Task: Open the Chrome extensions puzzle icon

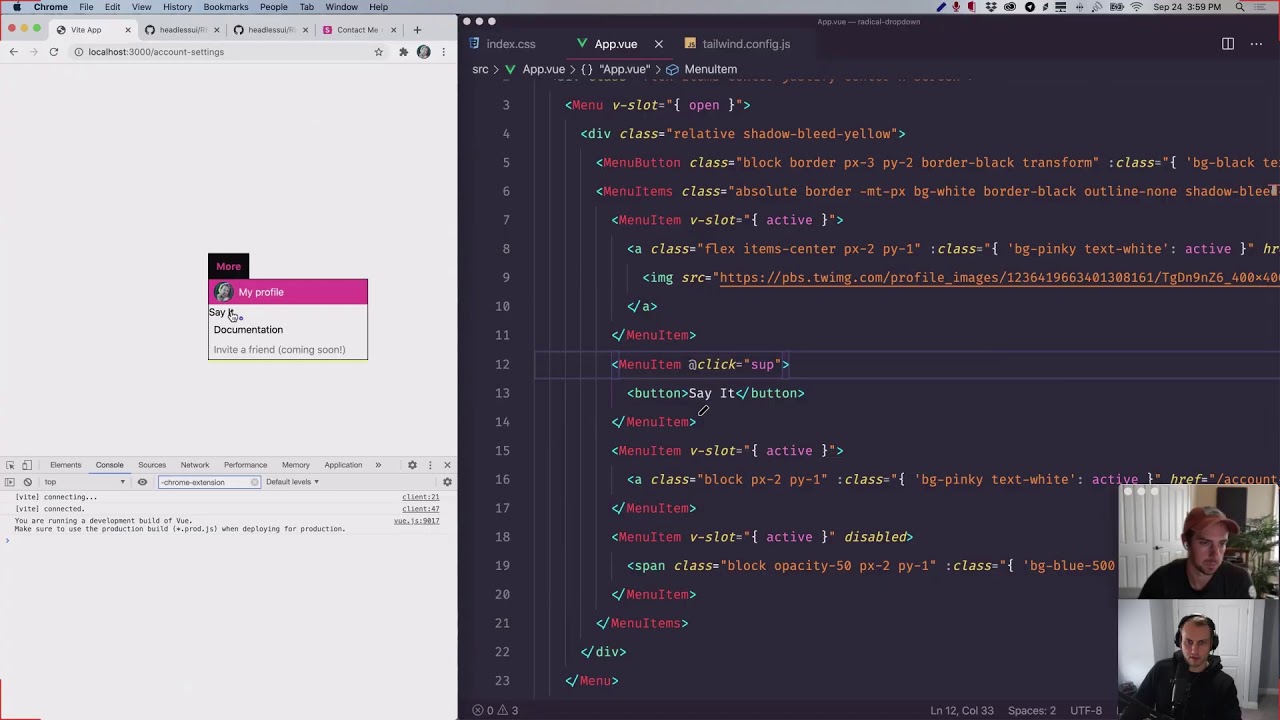Action: (x=403, y=52)
